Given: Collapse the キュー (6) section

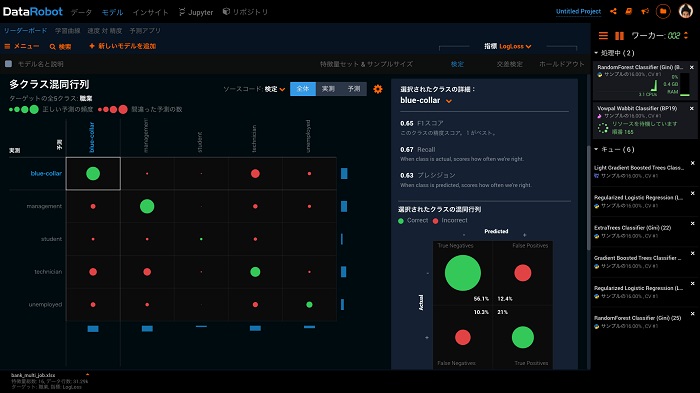Looking at the screenshot, I should [614, 149].
